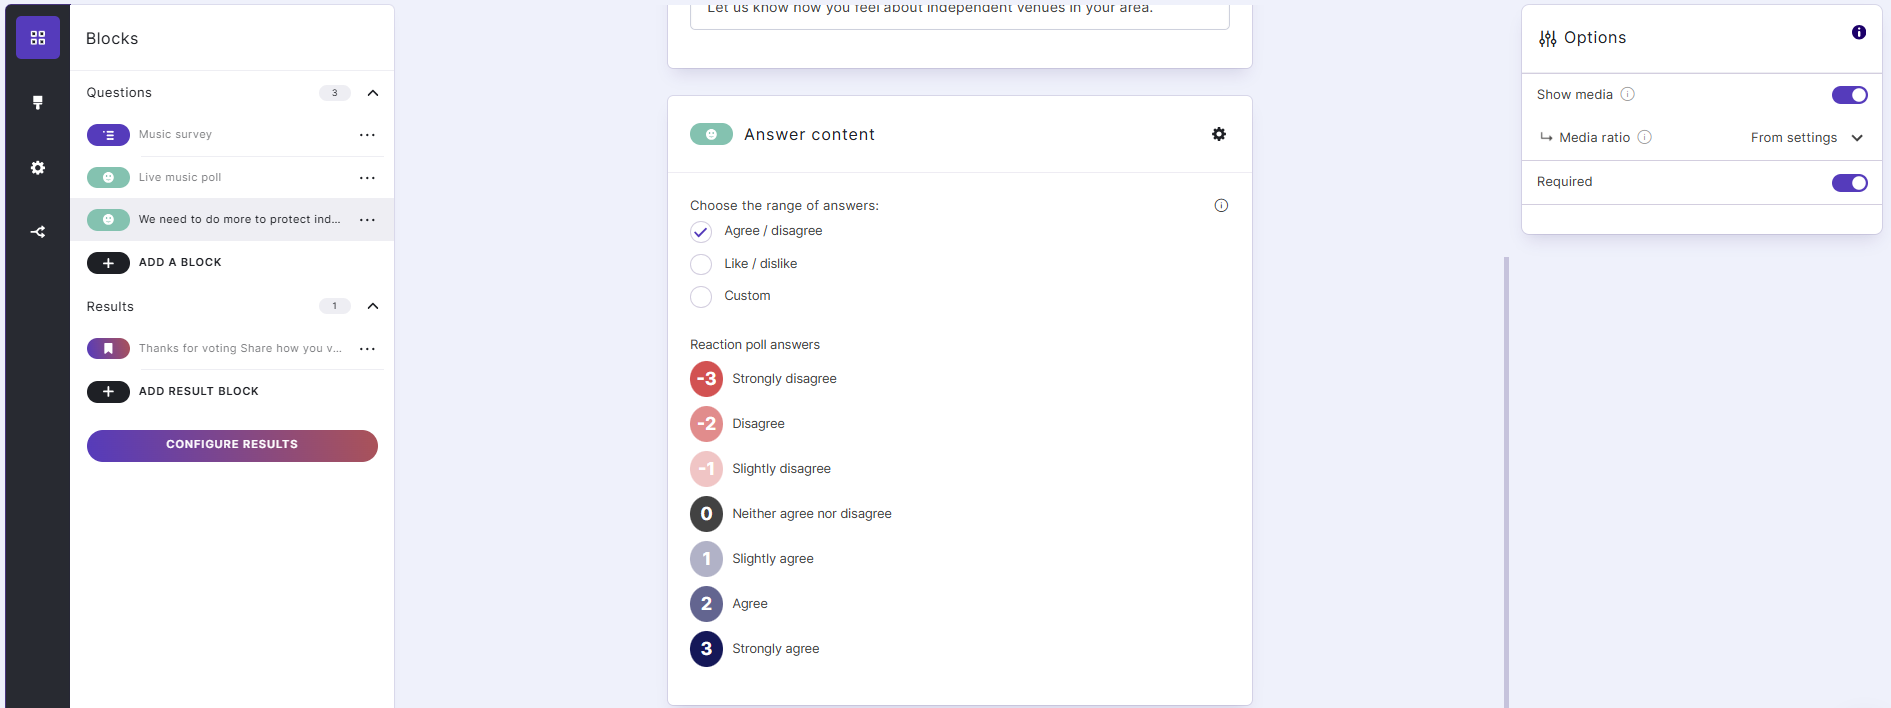Click the question text input at the top
This screenshot has height=708, width=1891.
(x=958, y=10)
